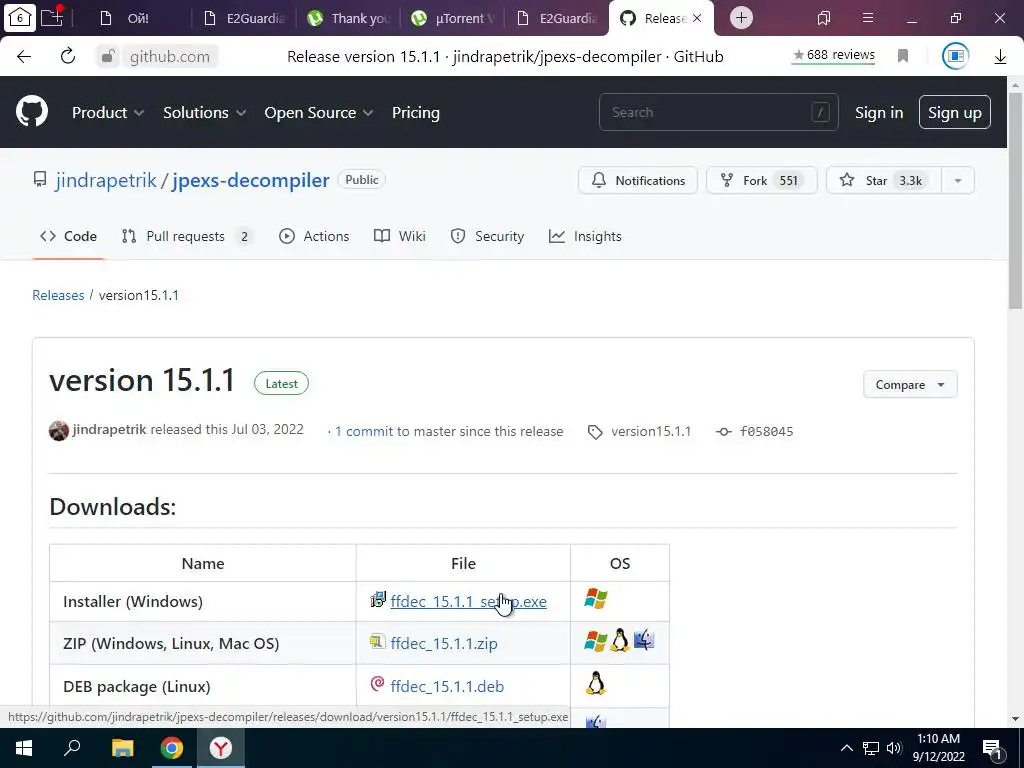This screenshot has width=1024, height=768.
Task: Expand the Product menu
Action: pyautogui.click(x=108, y=112)
